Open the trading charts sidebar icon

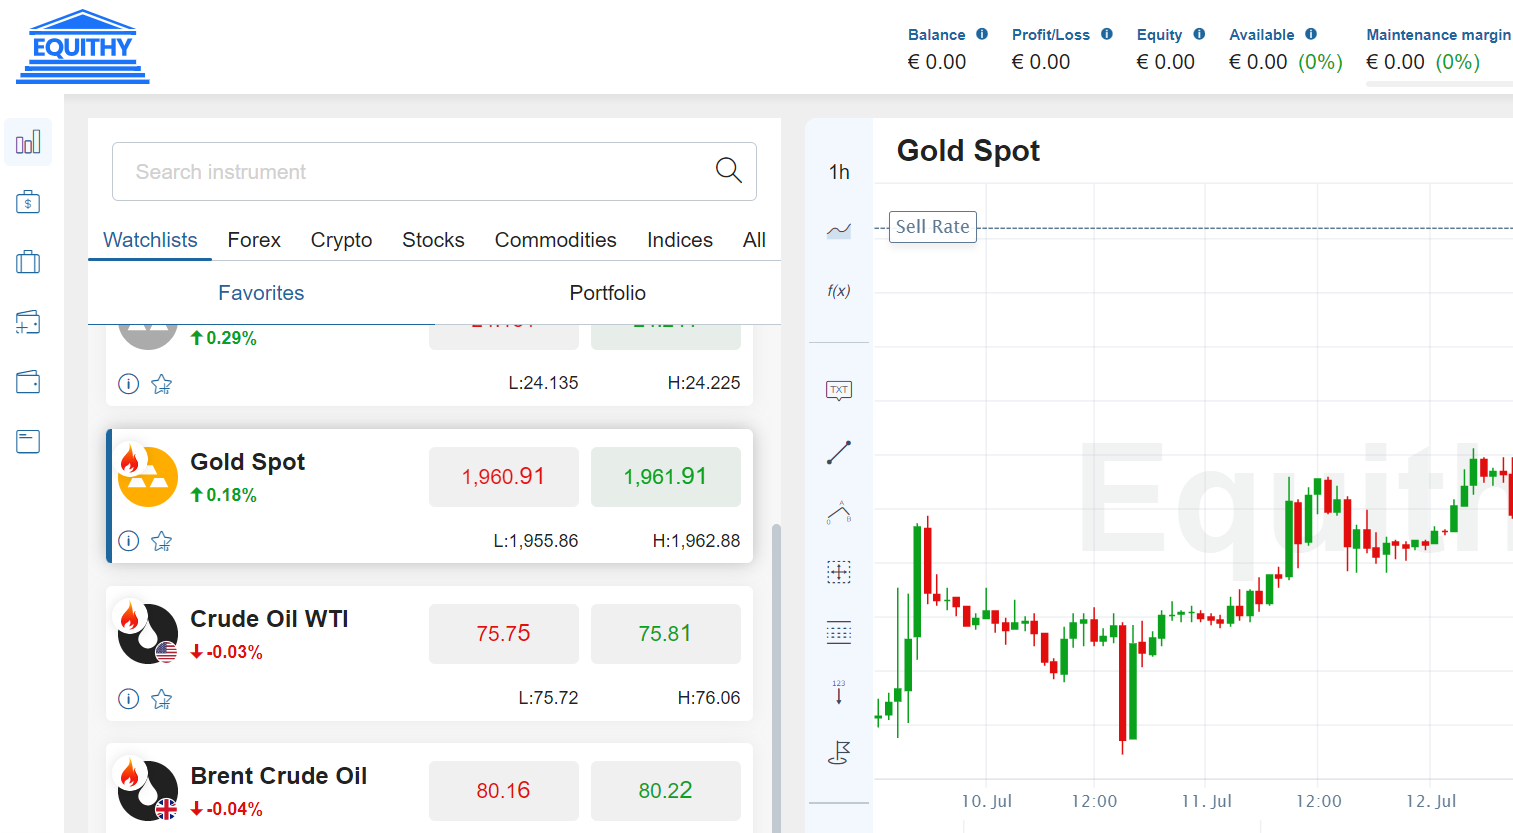click(28, 142)
